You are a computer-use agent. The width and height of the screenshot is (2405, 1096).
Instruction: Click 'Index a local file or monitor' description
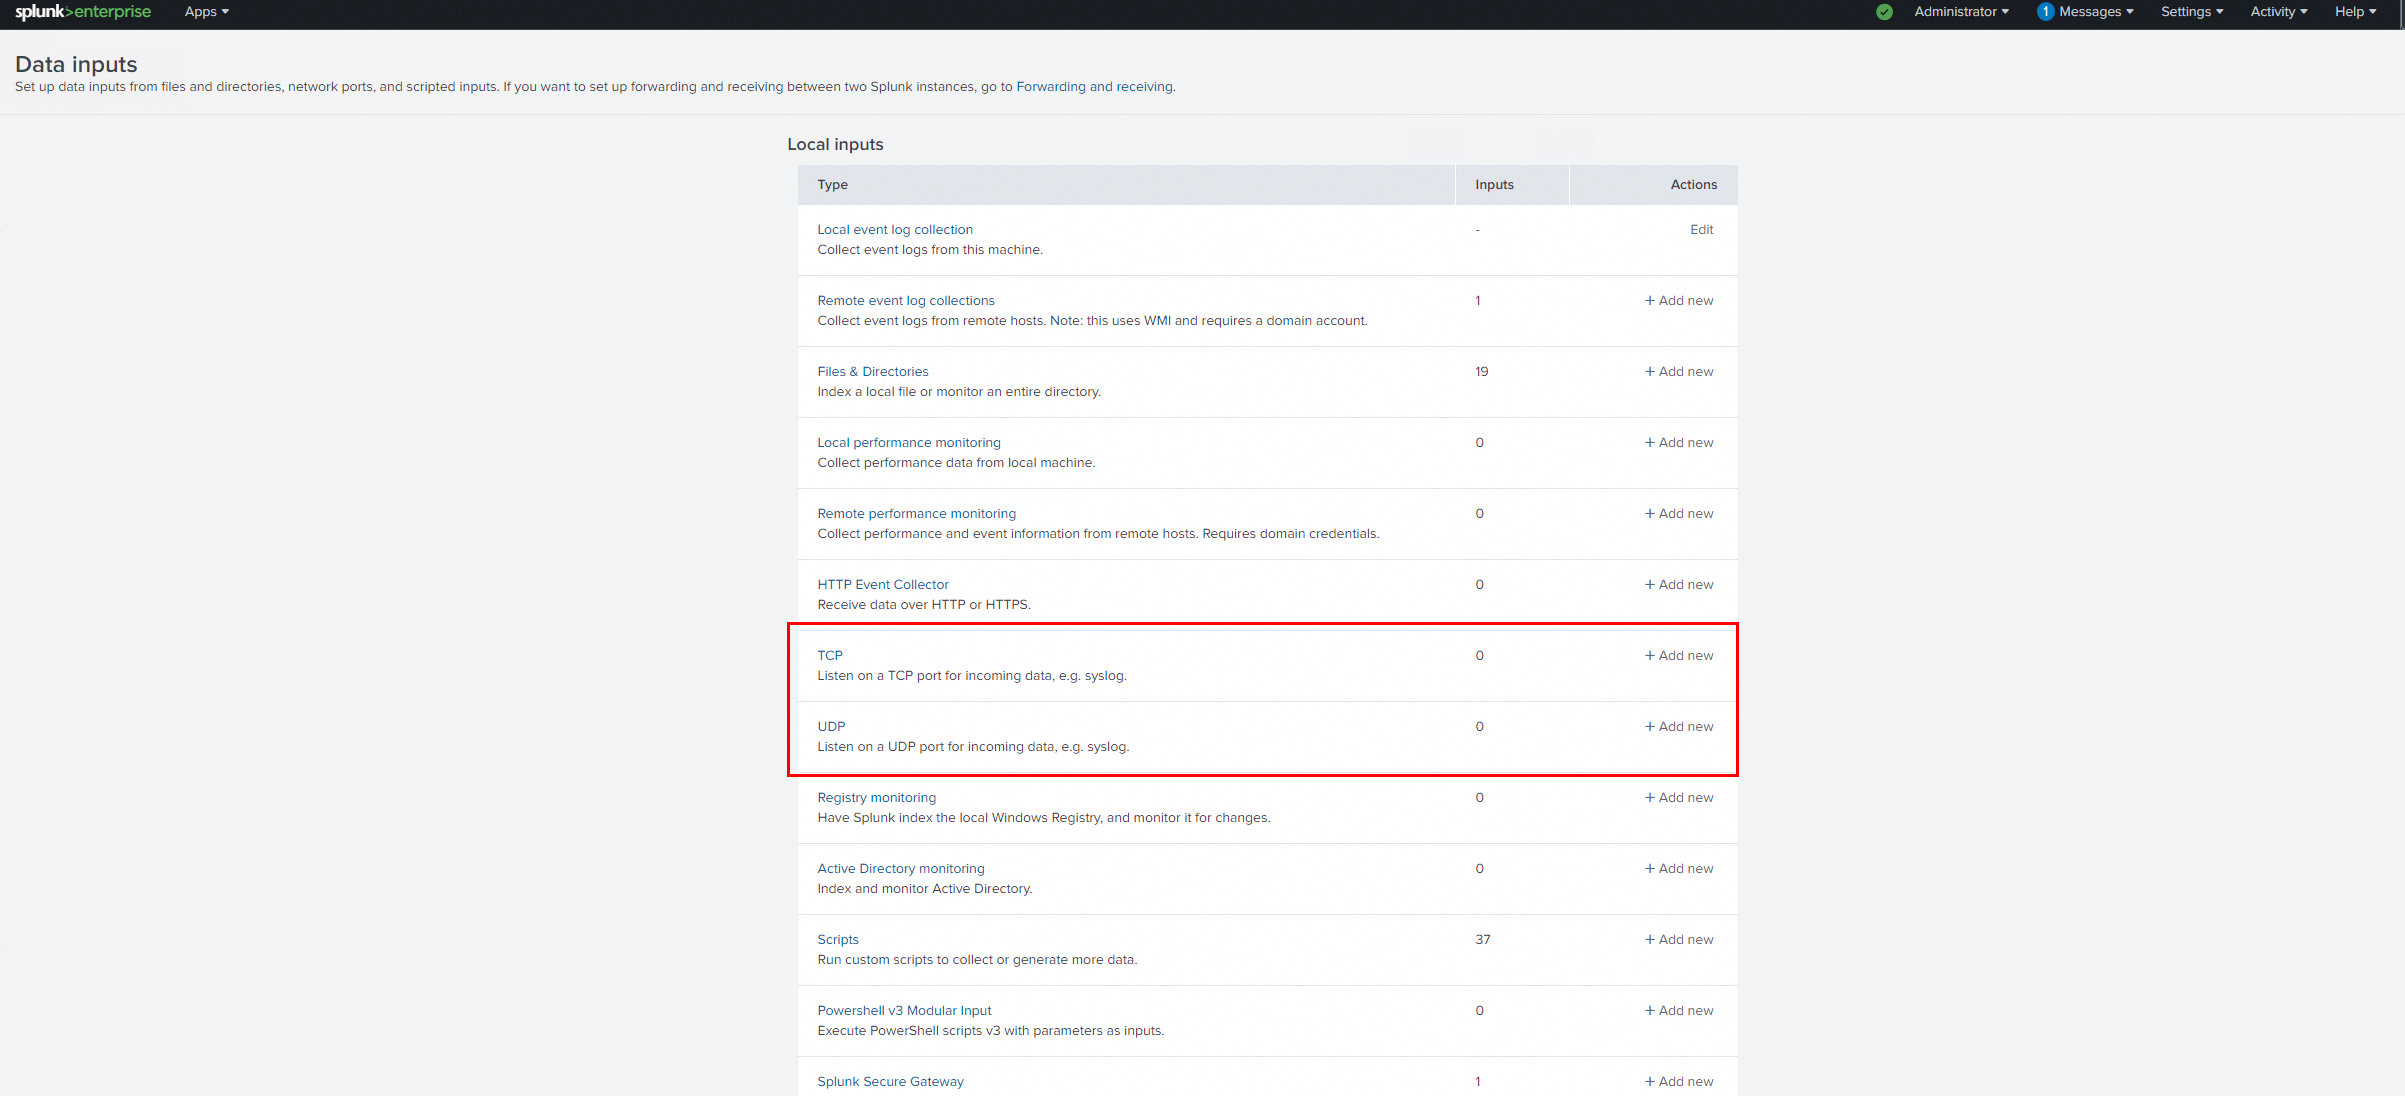coord(959,392)
